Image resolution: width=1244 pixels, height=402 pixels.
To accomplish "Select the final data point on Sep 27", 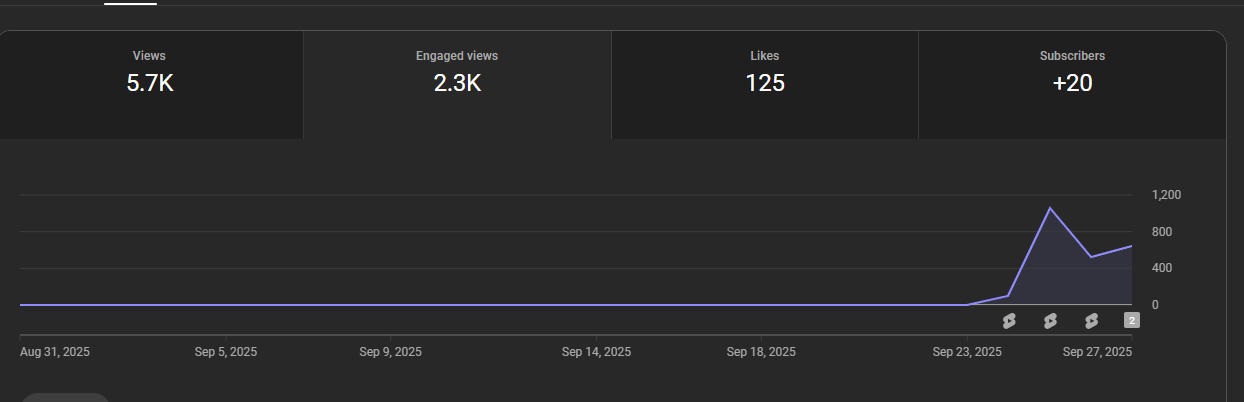I will (x=1131, y=246).
